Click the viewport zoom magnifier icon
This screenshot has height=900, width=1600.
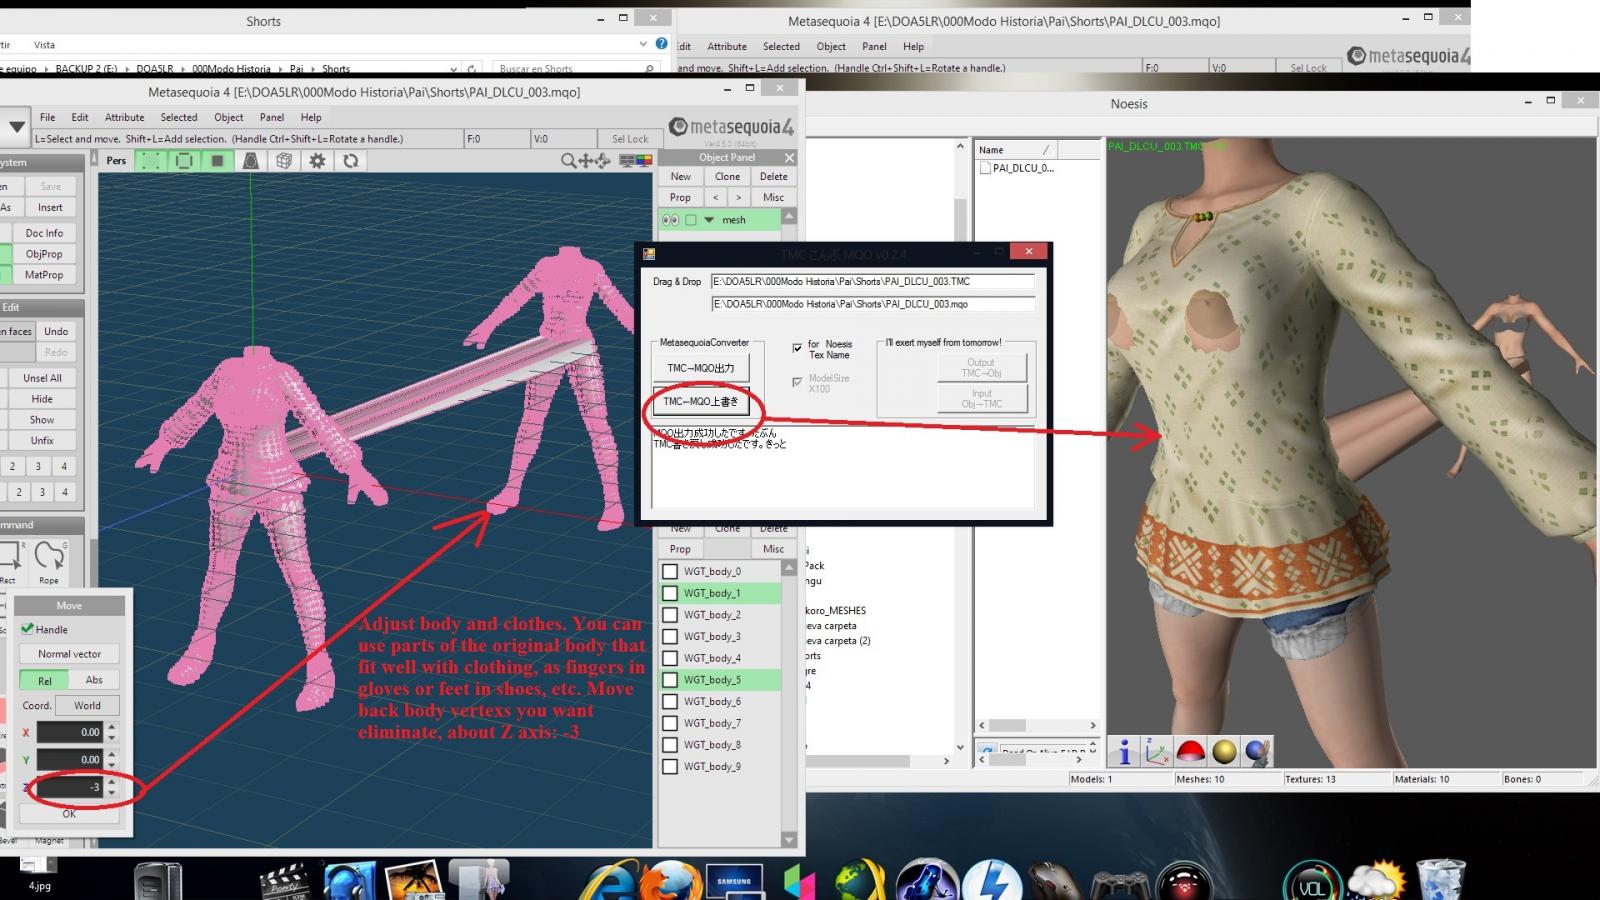[x=568, y=160]
